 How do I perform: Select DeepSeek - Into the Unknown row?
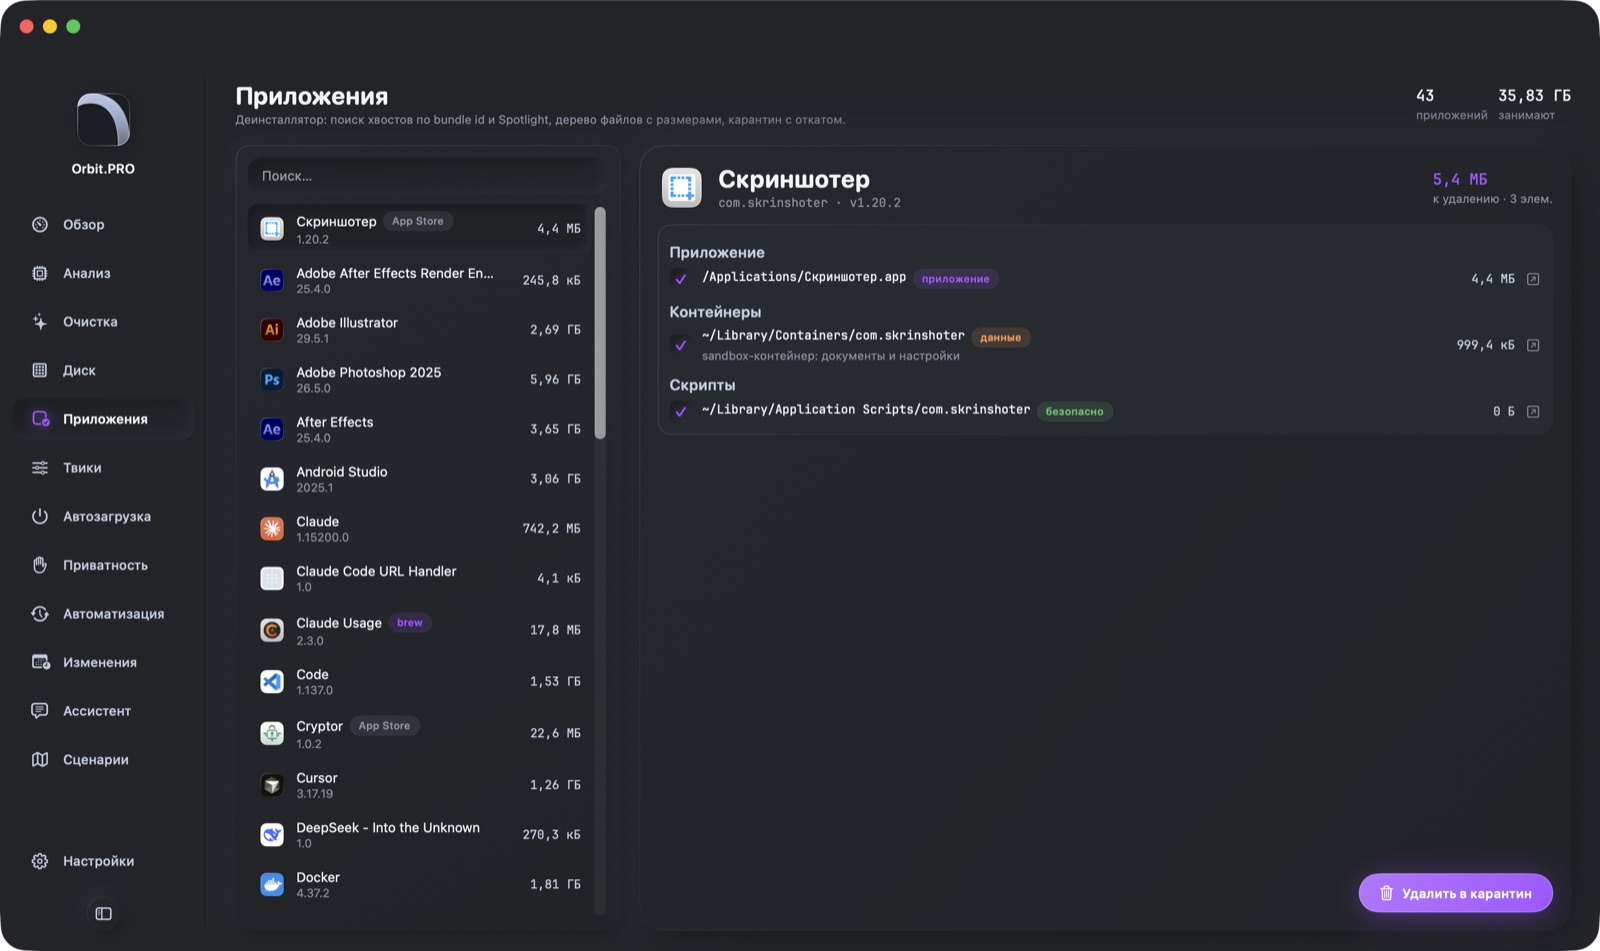pyautogui.click(x=421, y=835)
